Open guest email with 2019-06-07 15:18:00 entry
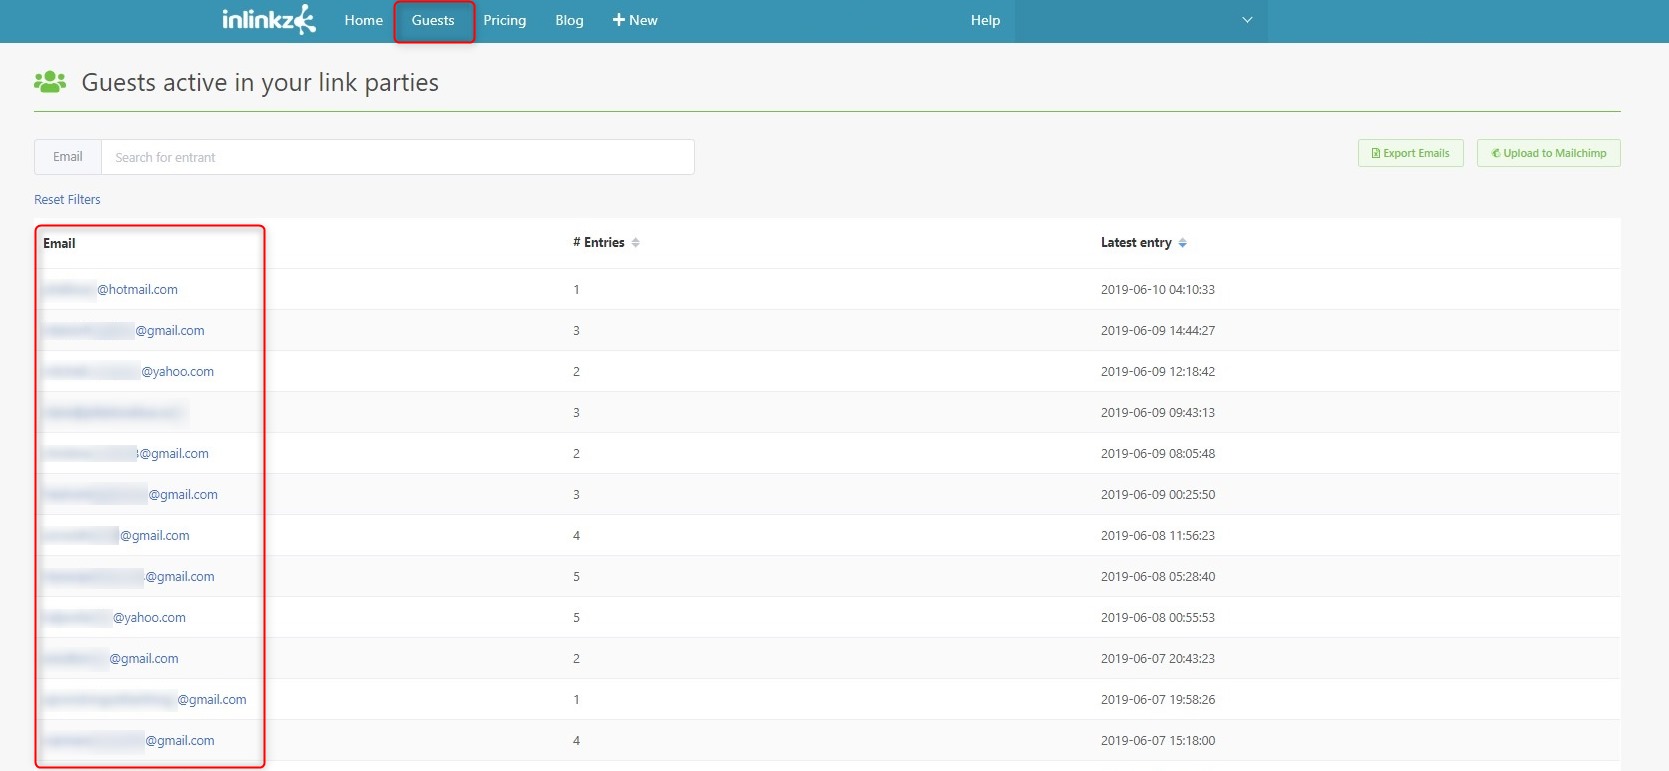This screenshot has width=1669, height=771. coord(129,741)
